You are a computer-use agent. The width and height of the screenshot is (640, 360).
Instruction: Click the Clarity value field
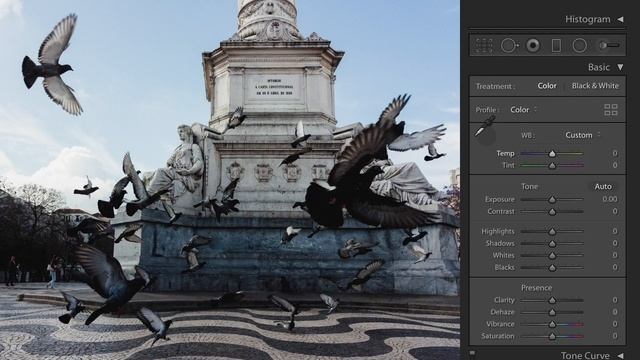click(615, 300)
